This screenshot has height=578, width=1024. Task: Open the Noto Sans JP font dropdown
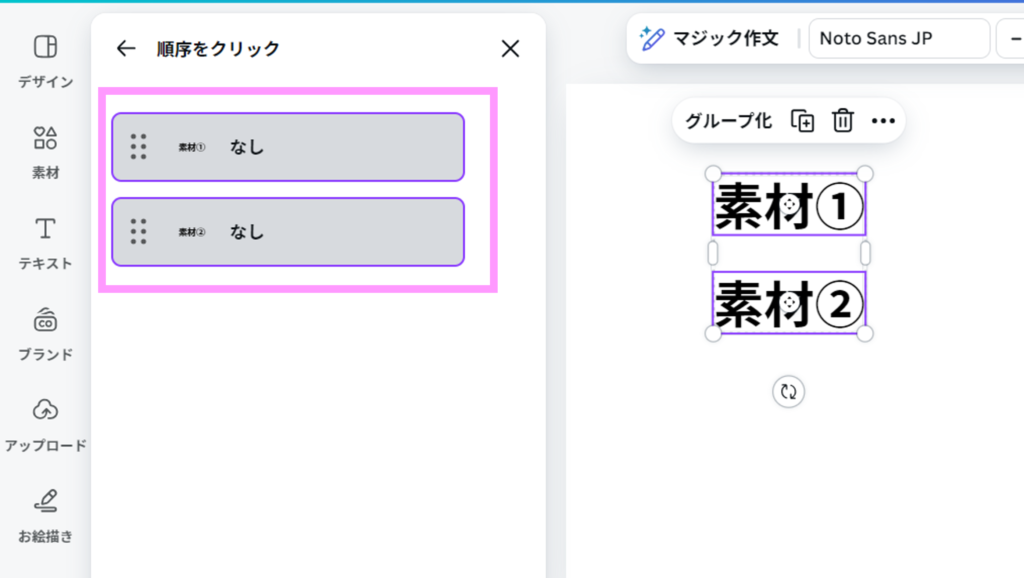pyautogui.click(x=898, y=39)
